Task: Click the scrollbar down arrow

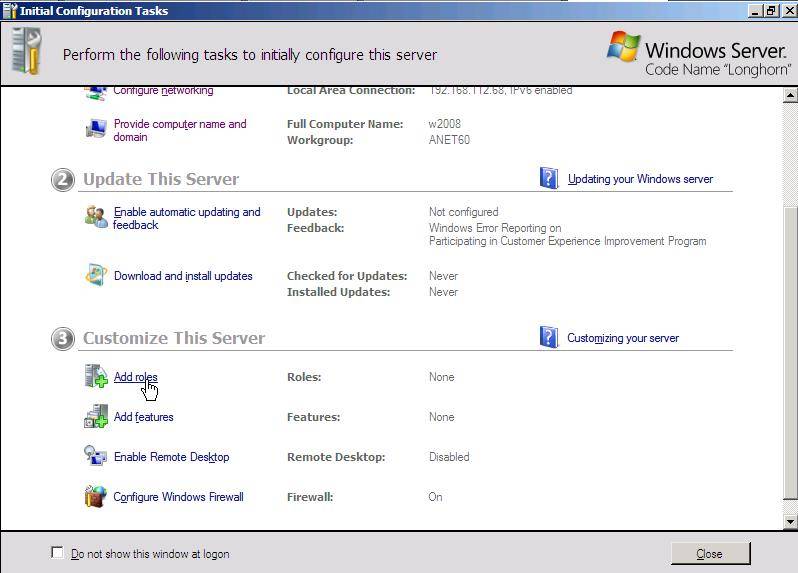Action: [790, 521]
